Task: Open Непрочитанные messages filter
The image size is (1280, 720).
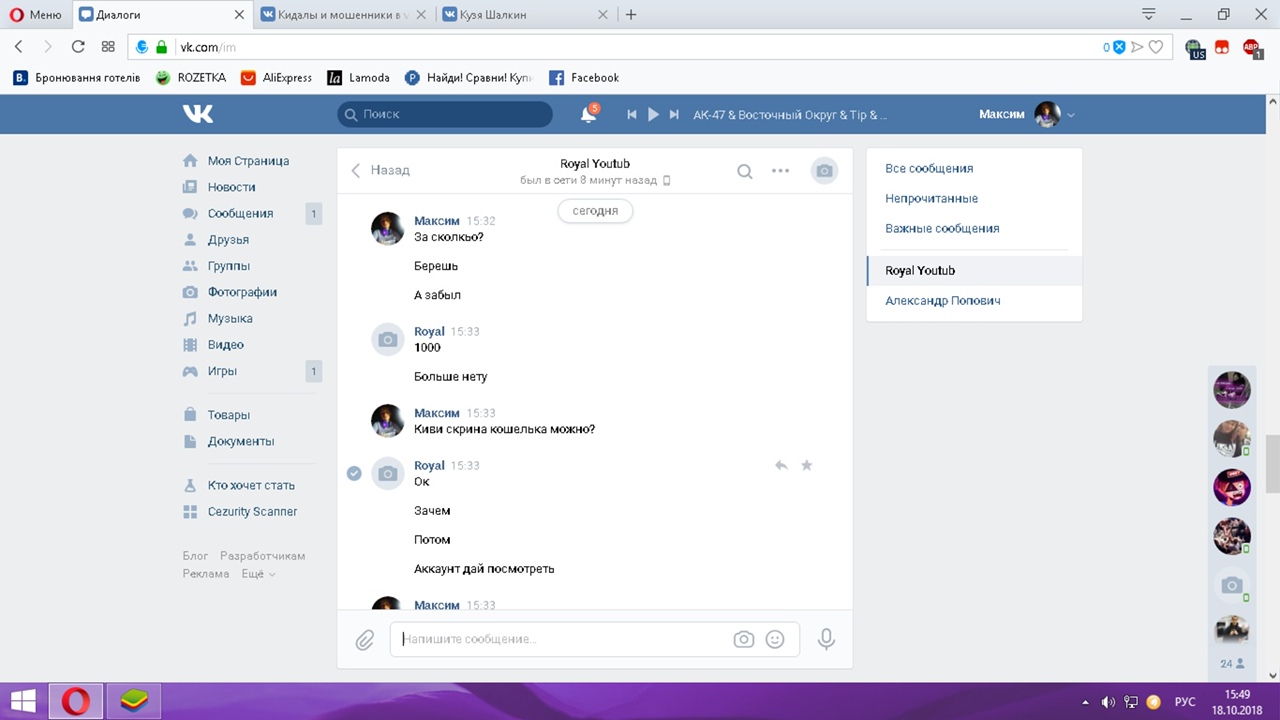Action: click(931, 198)
